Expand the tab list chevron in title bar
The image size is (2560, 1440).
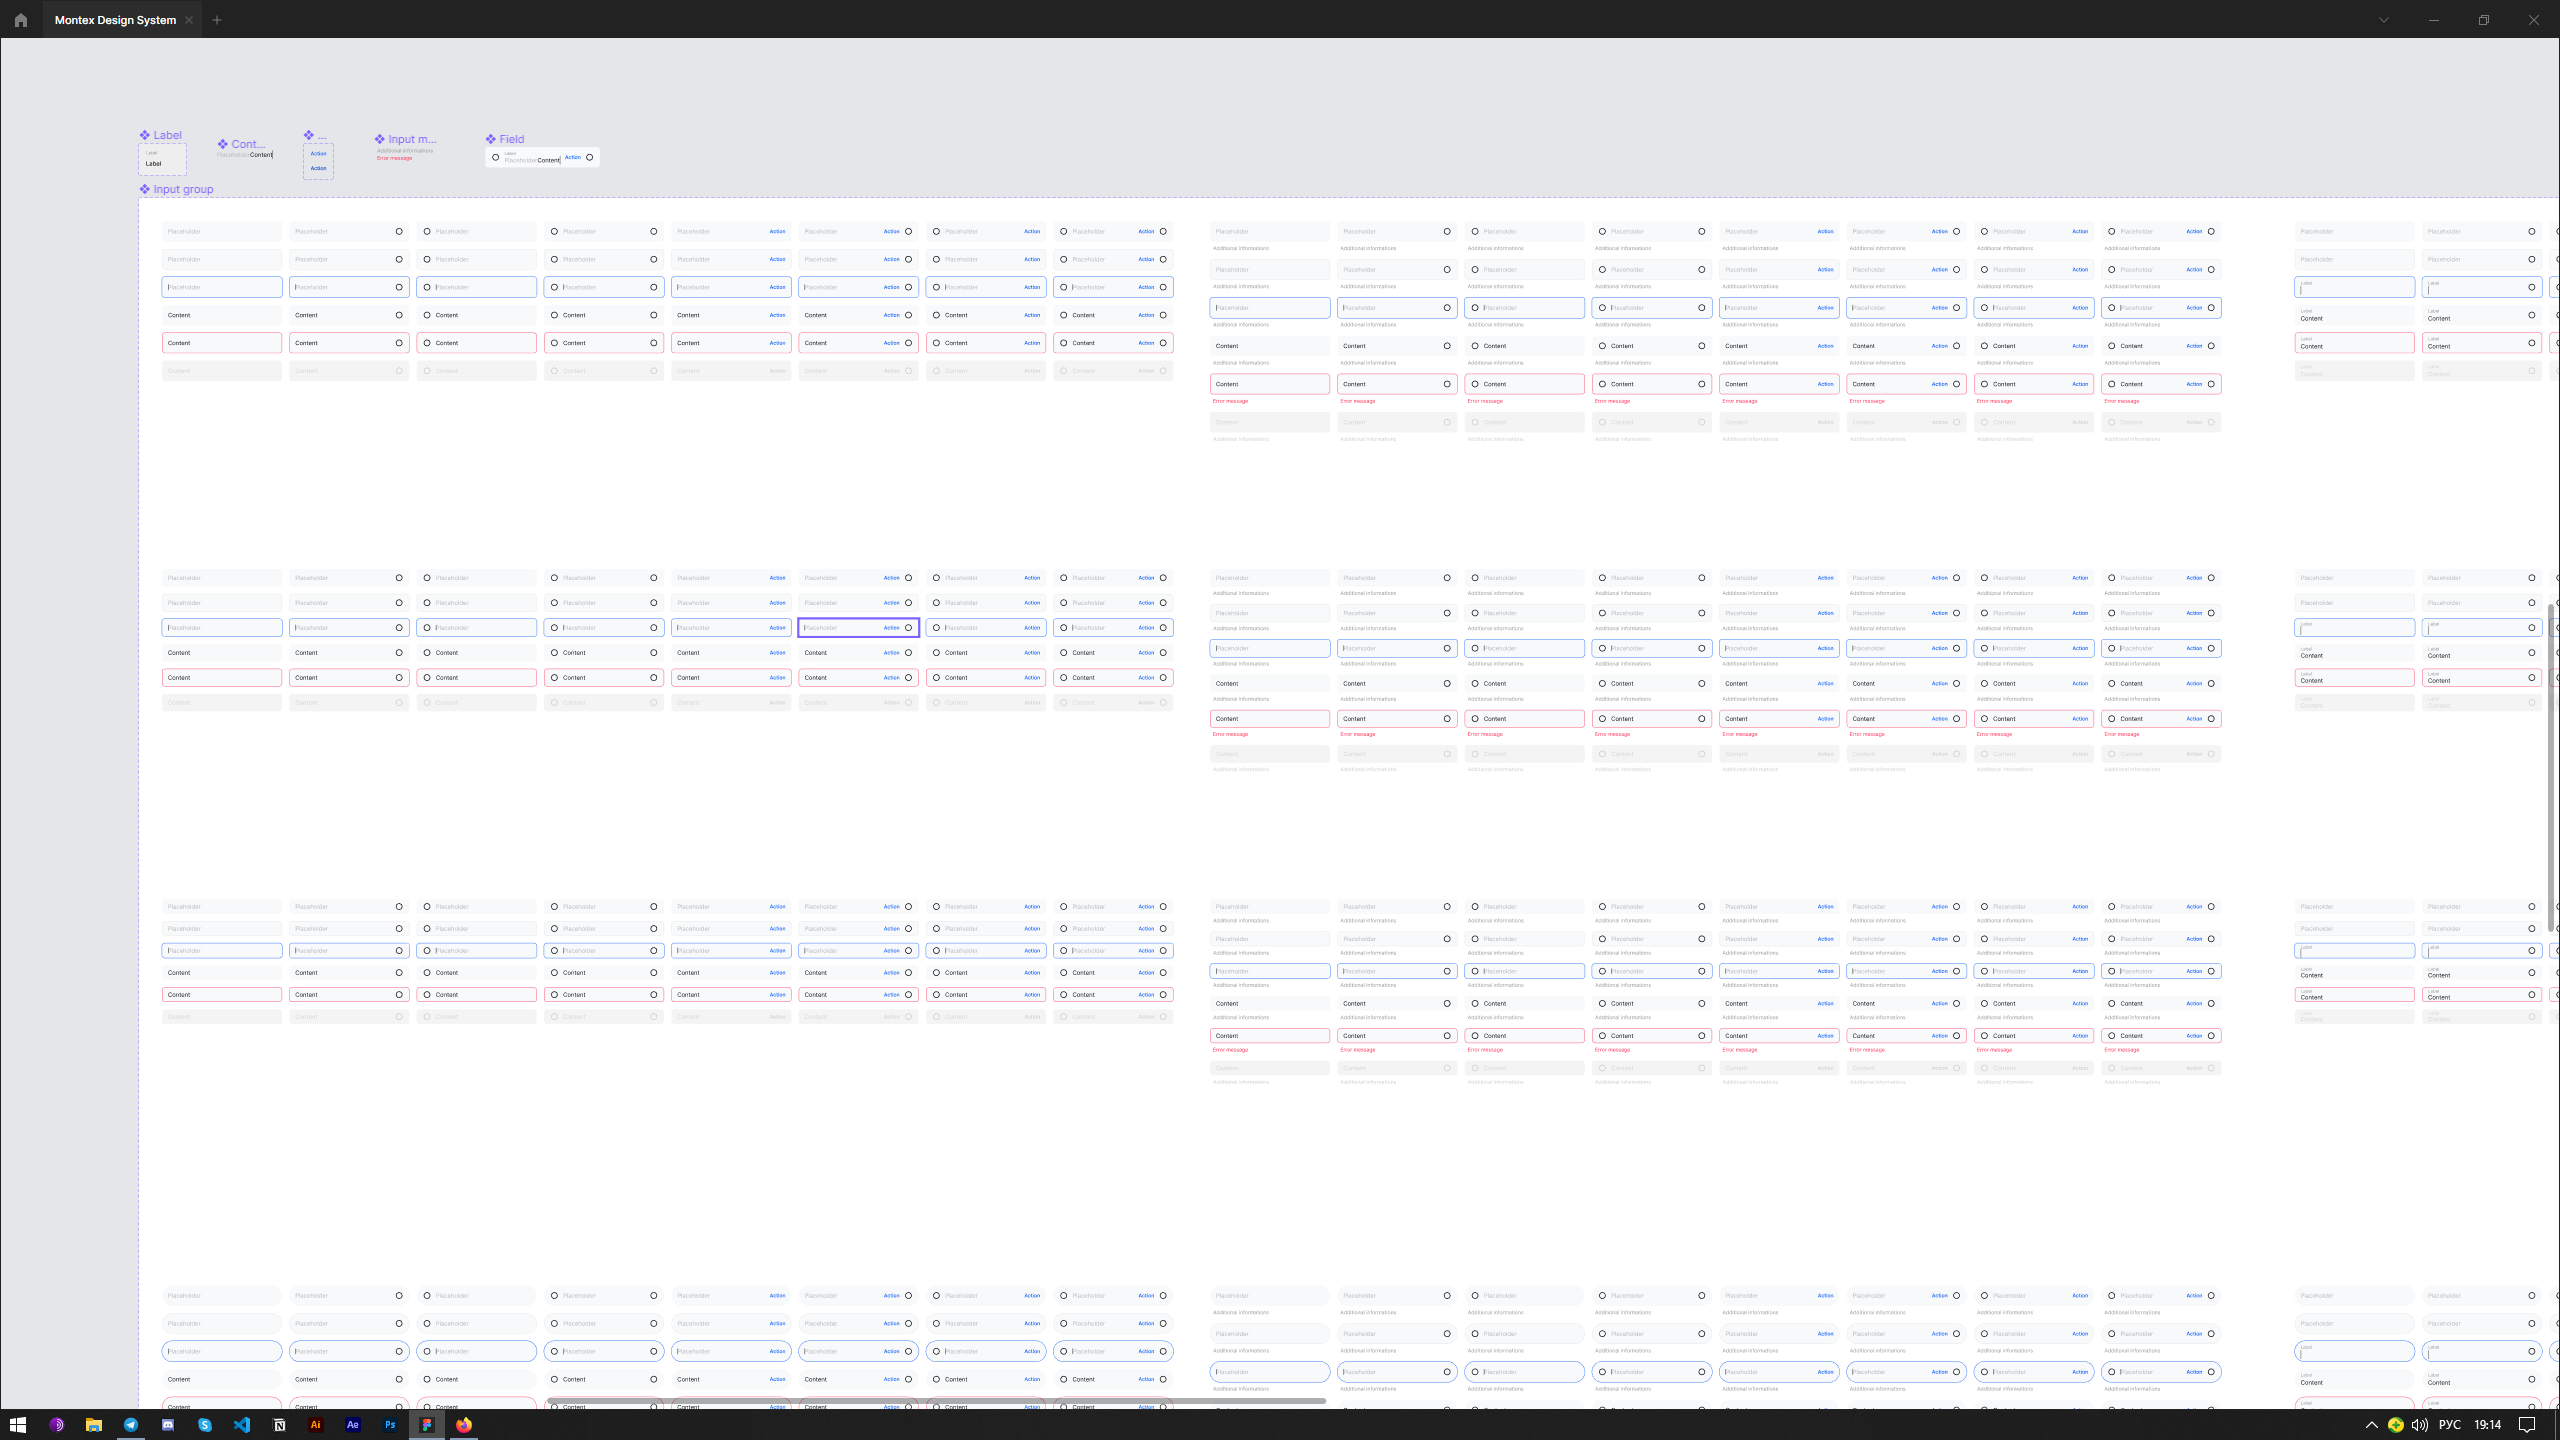click(x=2384, y=20)
